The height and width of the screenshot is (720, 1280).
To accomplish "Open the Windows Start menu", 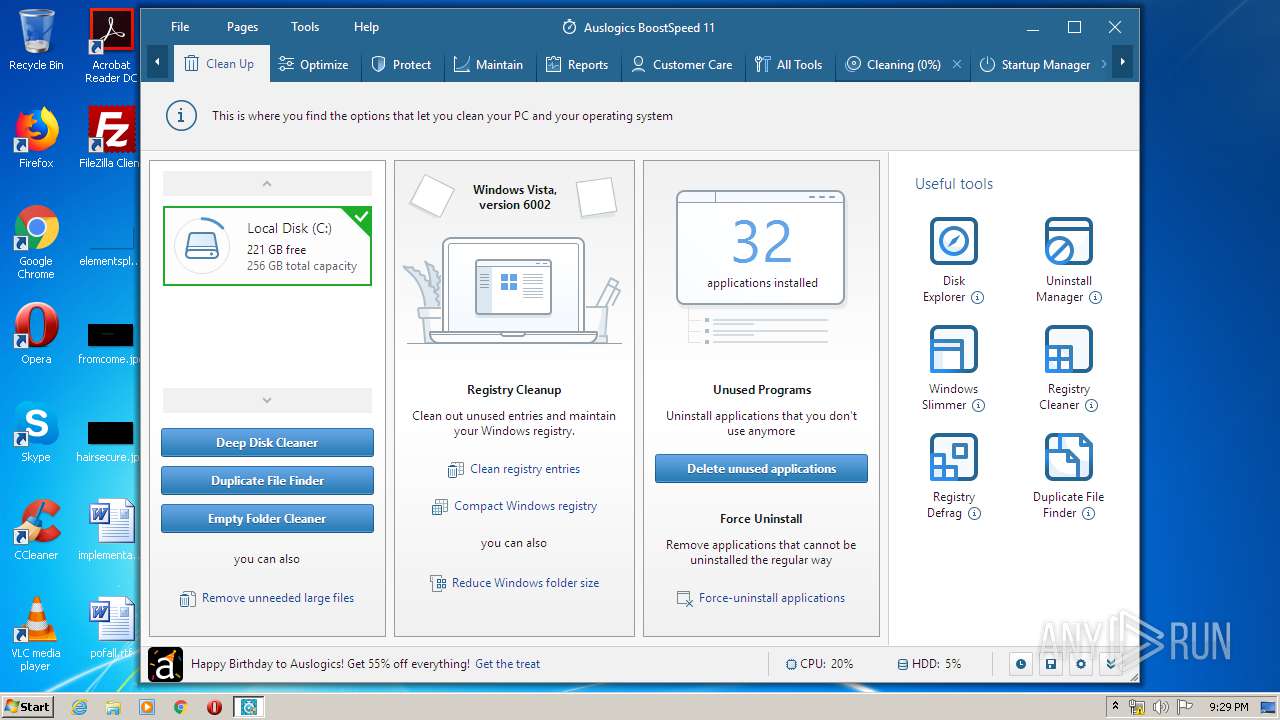I will (27, 706).
